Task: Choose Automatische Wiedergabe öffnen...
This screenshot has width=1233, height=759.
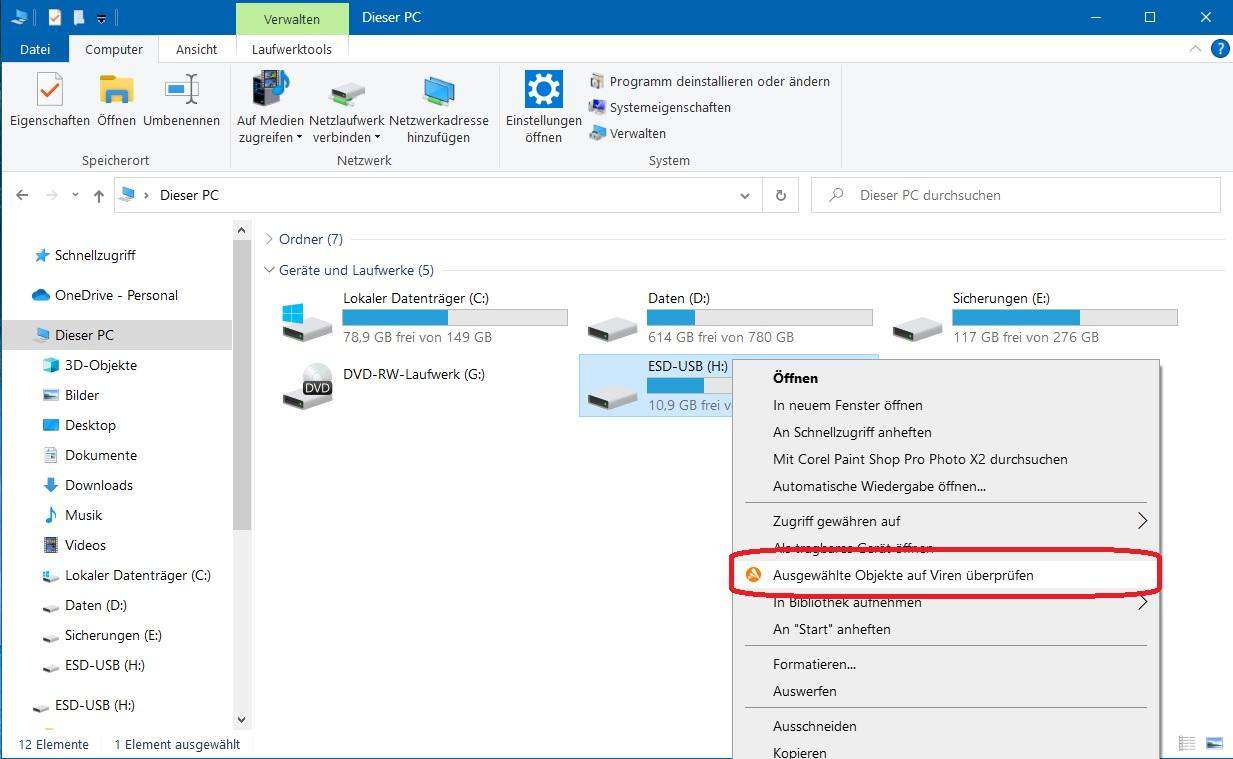Action: click(879, 486)
